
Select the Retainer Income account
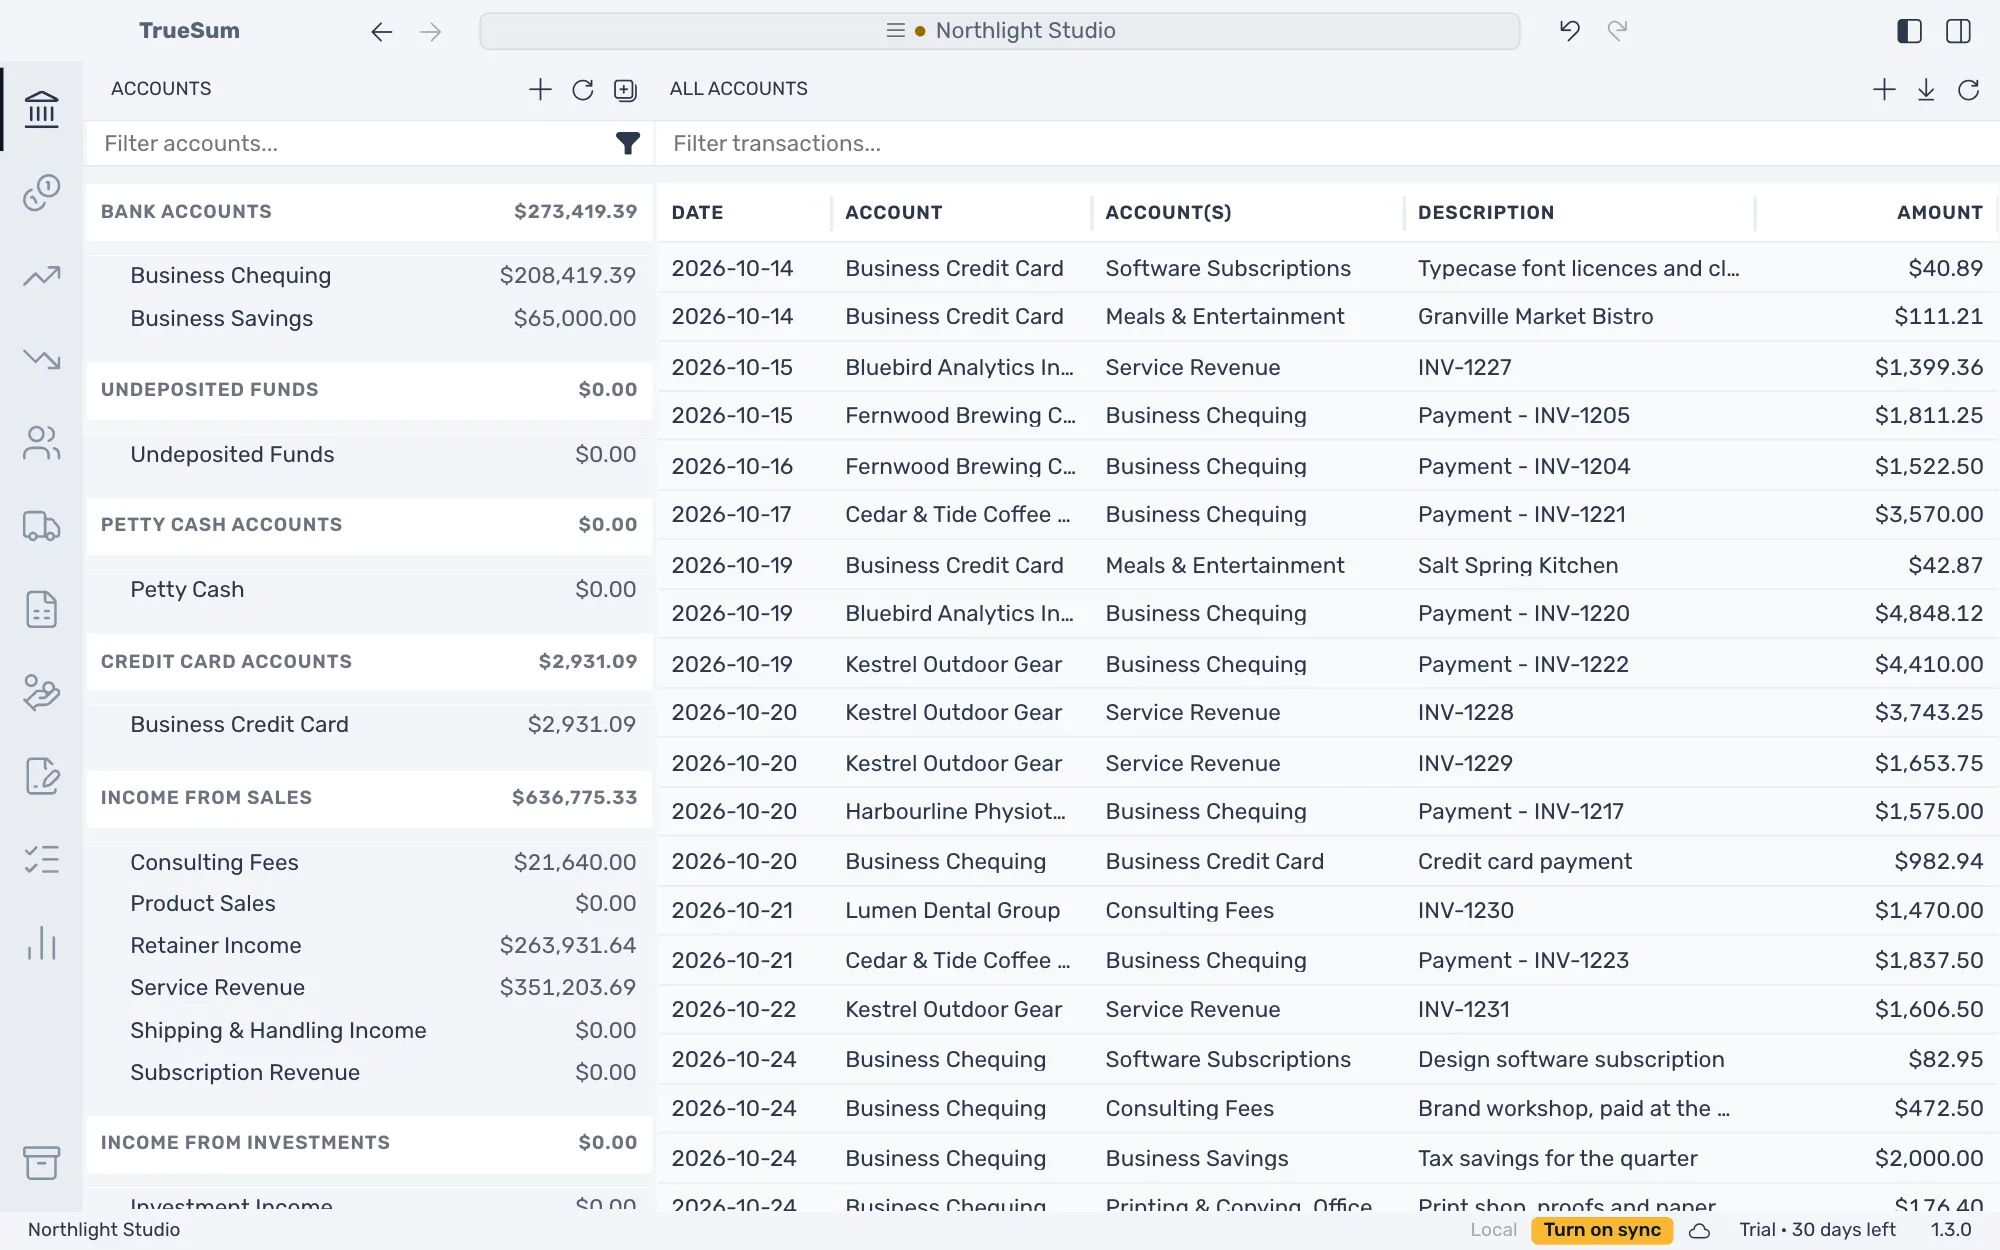[x=369, y=945]
